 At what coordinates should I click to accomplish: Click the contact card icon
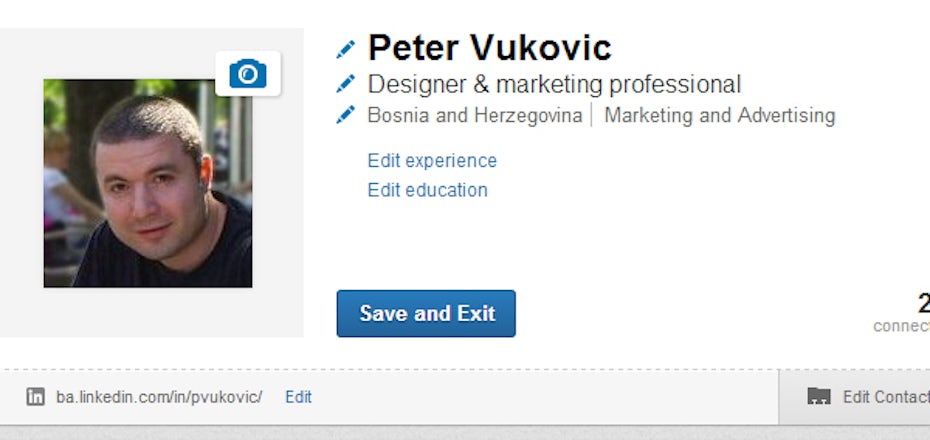819,397
